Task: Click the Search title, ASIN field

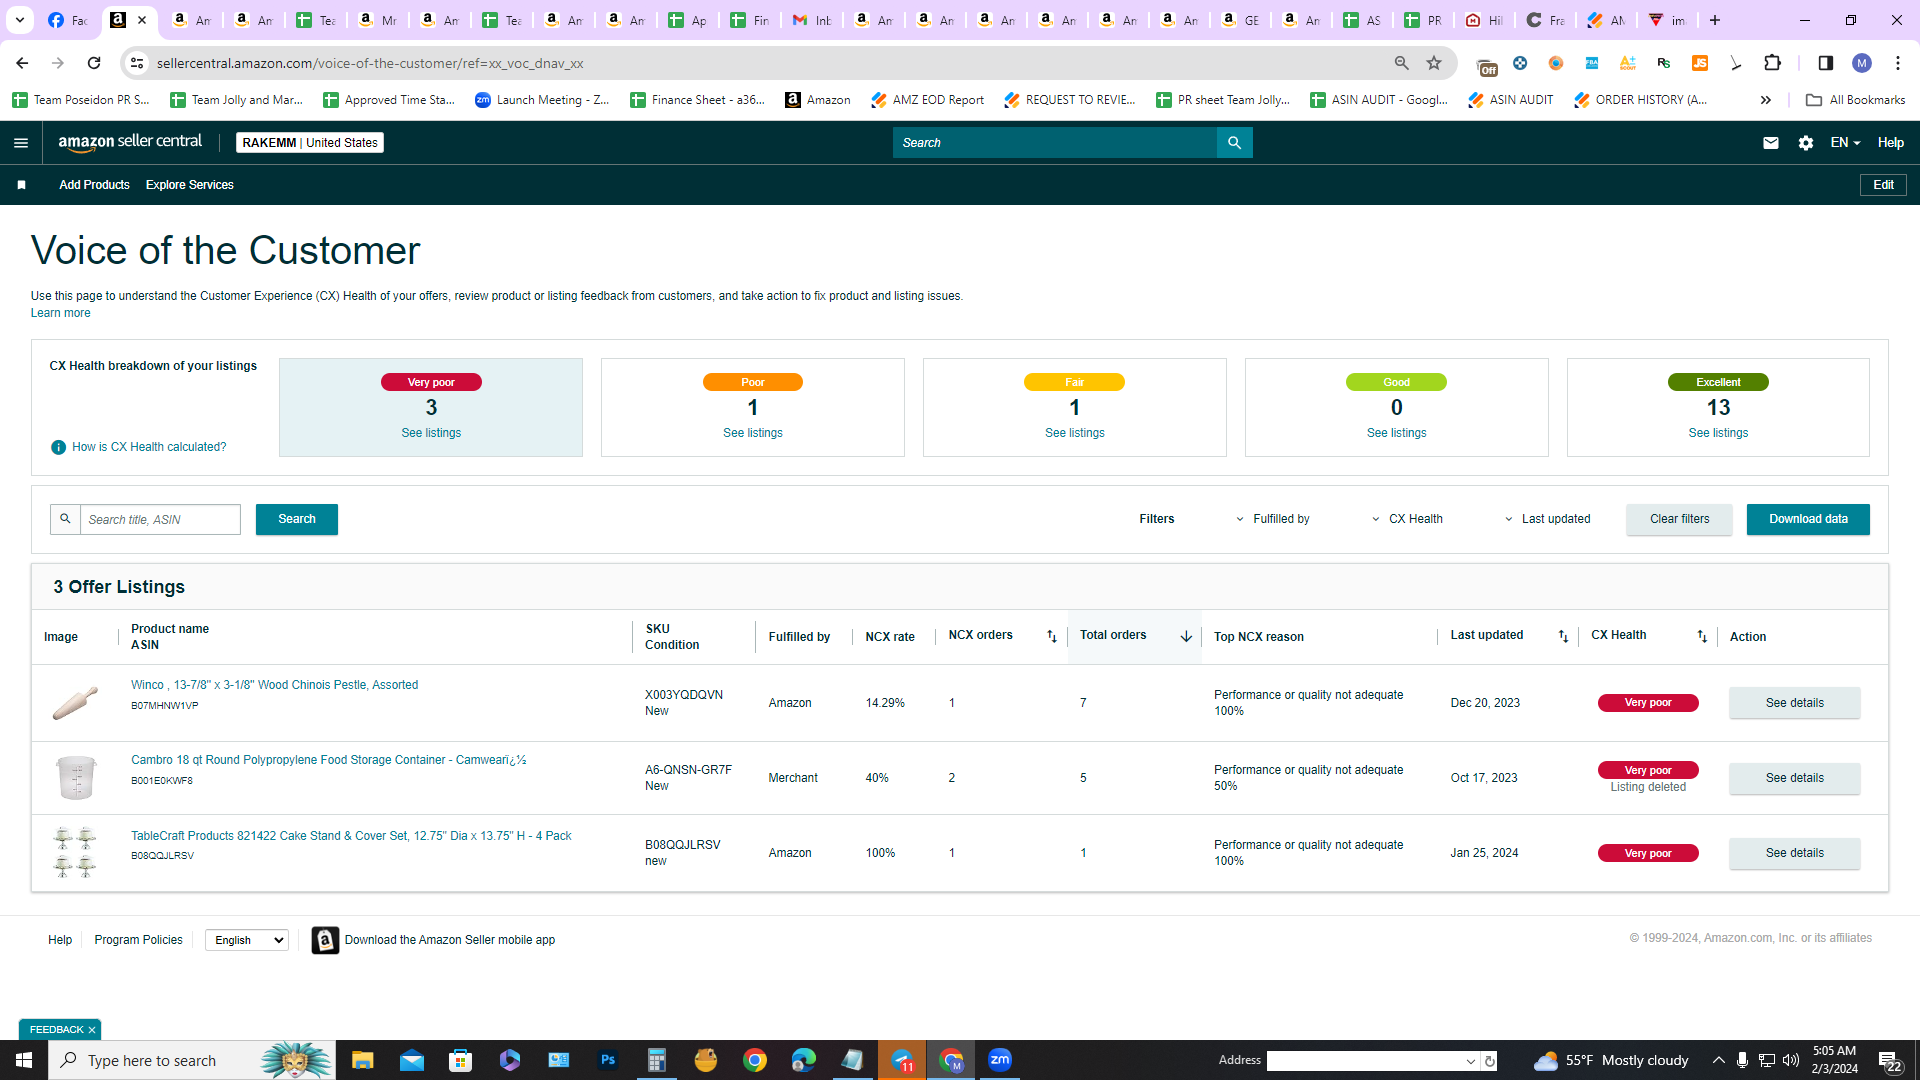Action: pyautogui.click(x=160, y=519)
